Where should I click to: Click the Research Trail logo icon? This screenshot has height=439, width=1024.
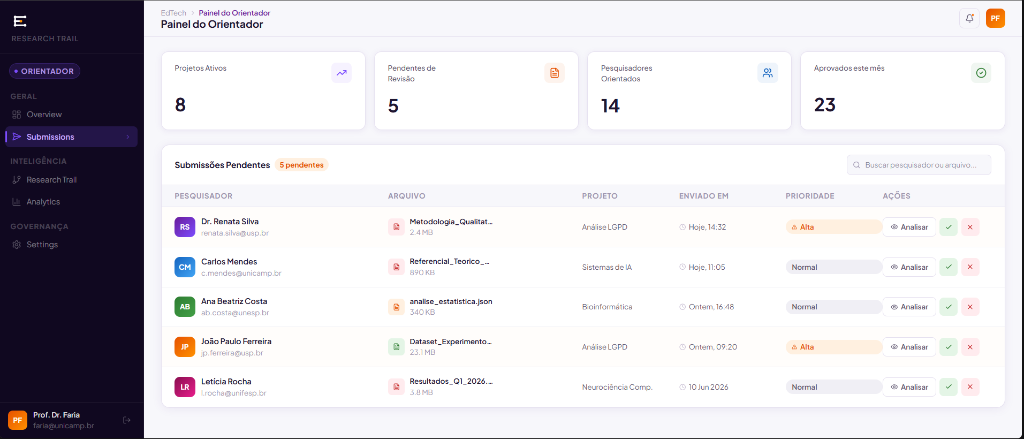pos(20,22)
